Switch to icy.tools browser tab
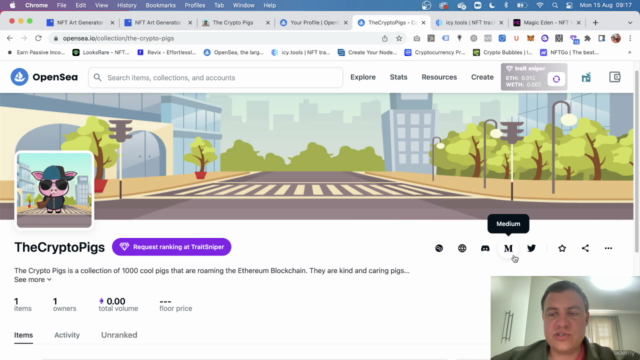The width and height of the screenshot is (640, 360). [x=469, y=22]
